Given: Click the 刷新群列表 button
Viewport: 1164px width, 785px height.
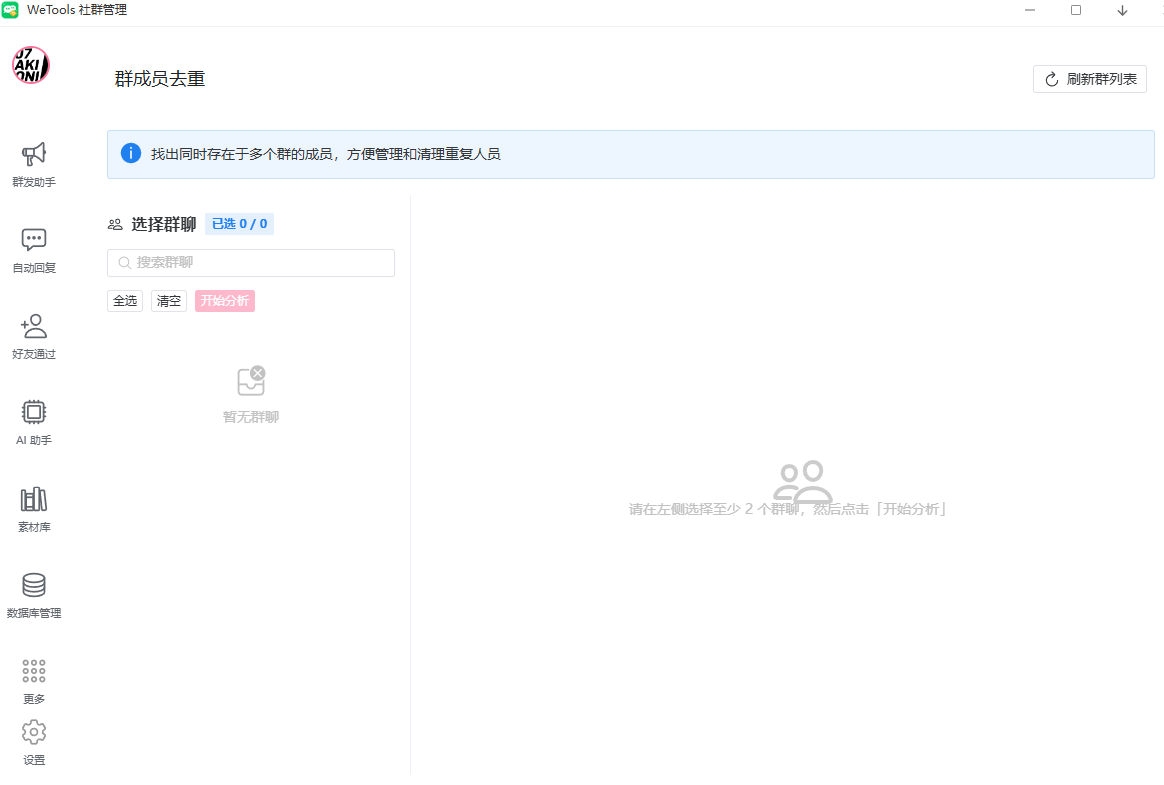Looking at the screenshot, I should coord(1089,79).
